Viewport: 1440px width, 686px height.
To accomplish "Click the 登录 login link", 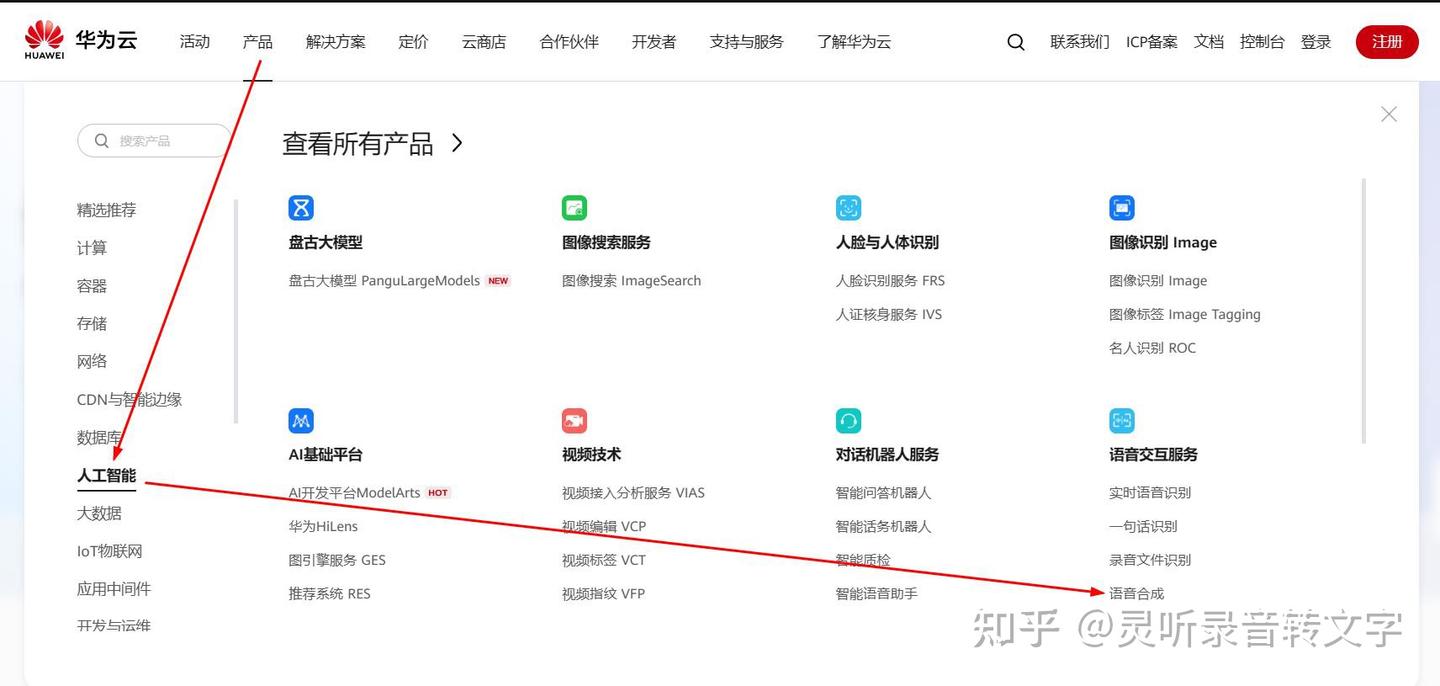I will coord(1316,42).
